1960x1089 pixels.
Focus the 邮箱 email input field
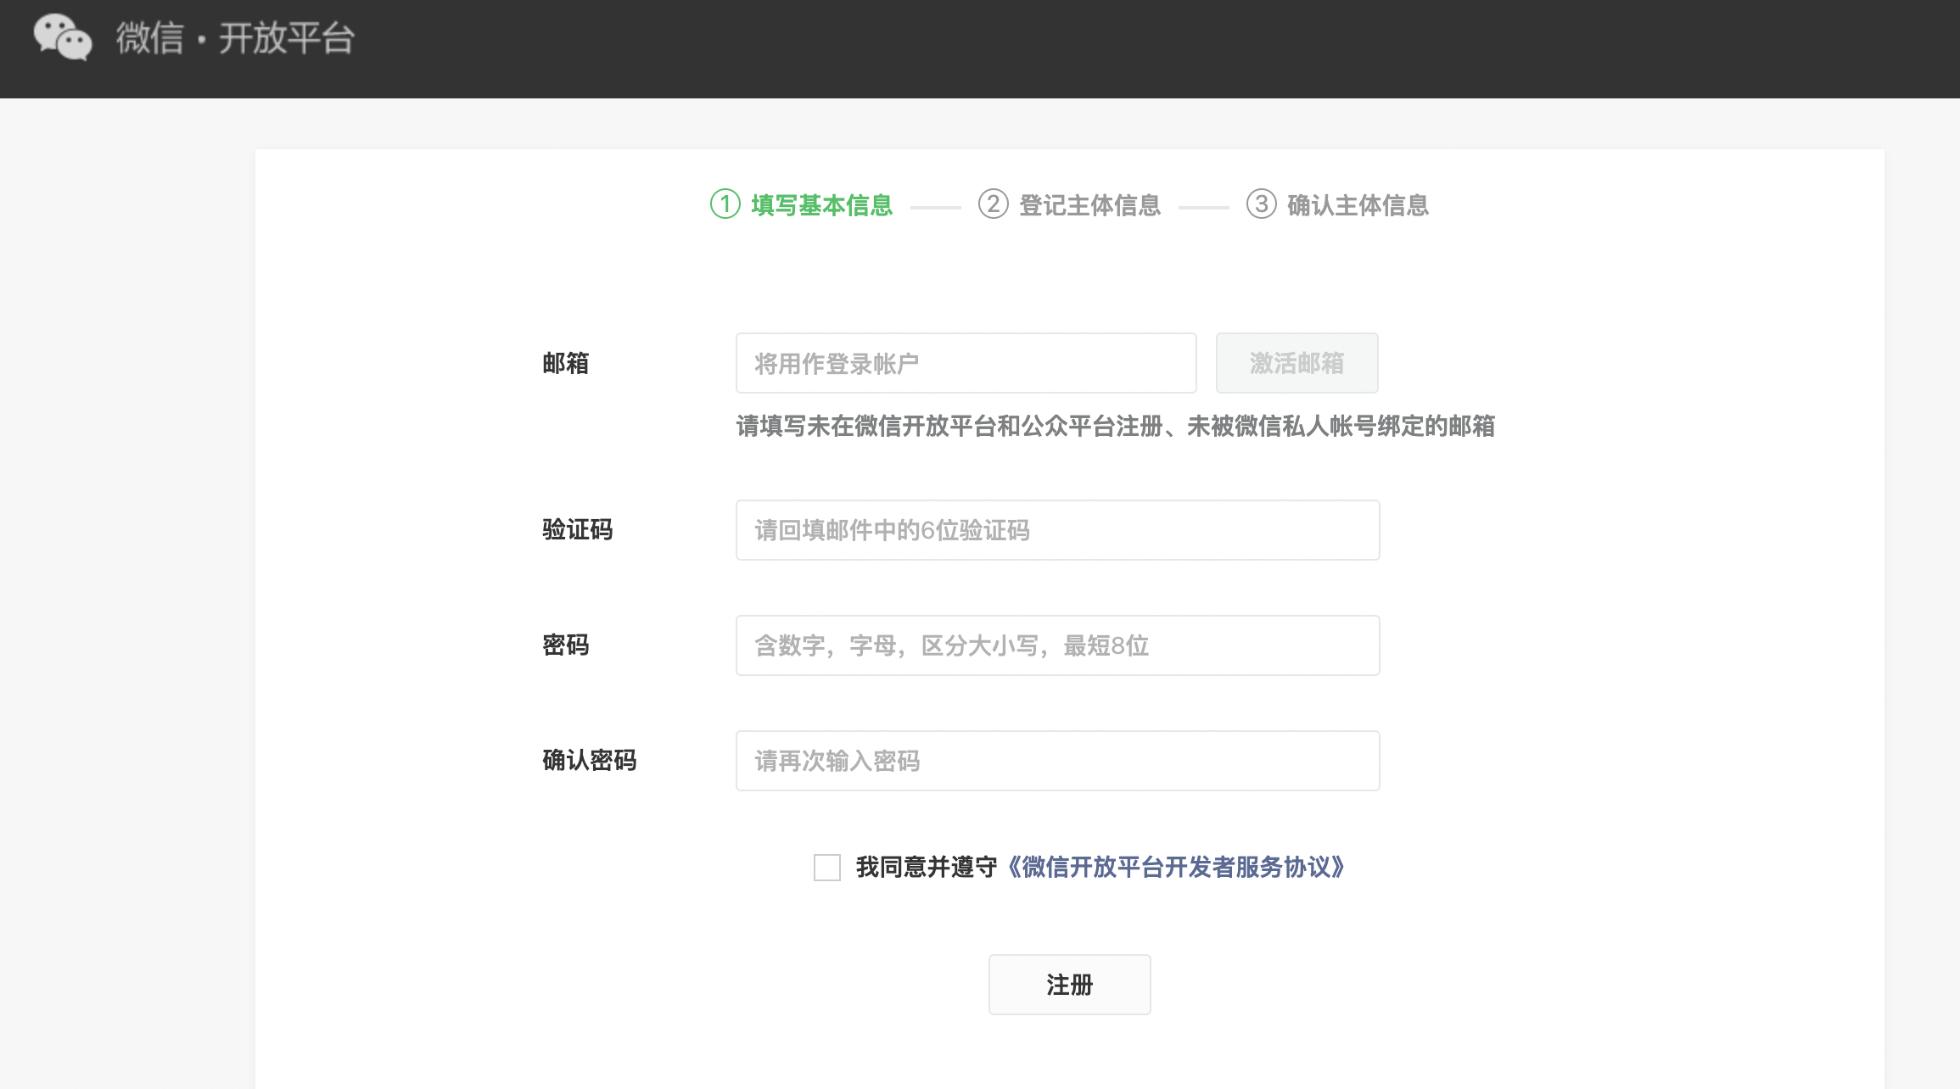[x=966, y=363]
